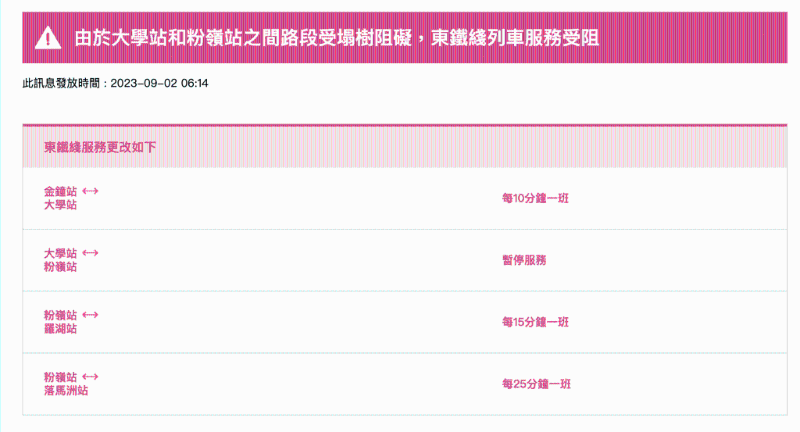Click the 每15分鐘一班 frequency text
The height and width of the screenshot is (432, 800).
tap(535, 322)
